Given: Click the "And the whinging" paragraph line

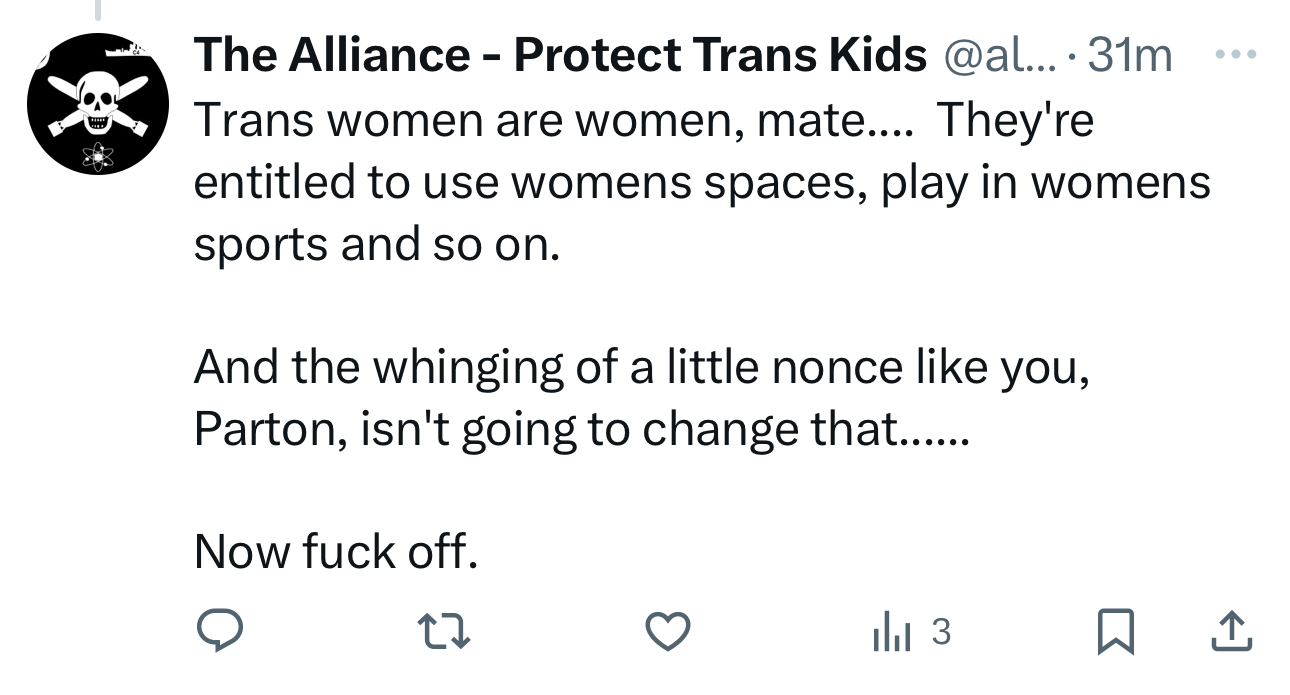Looking at the screenshot, I should (640, 367).
